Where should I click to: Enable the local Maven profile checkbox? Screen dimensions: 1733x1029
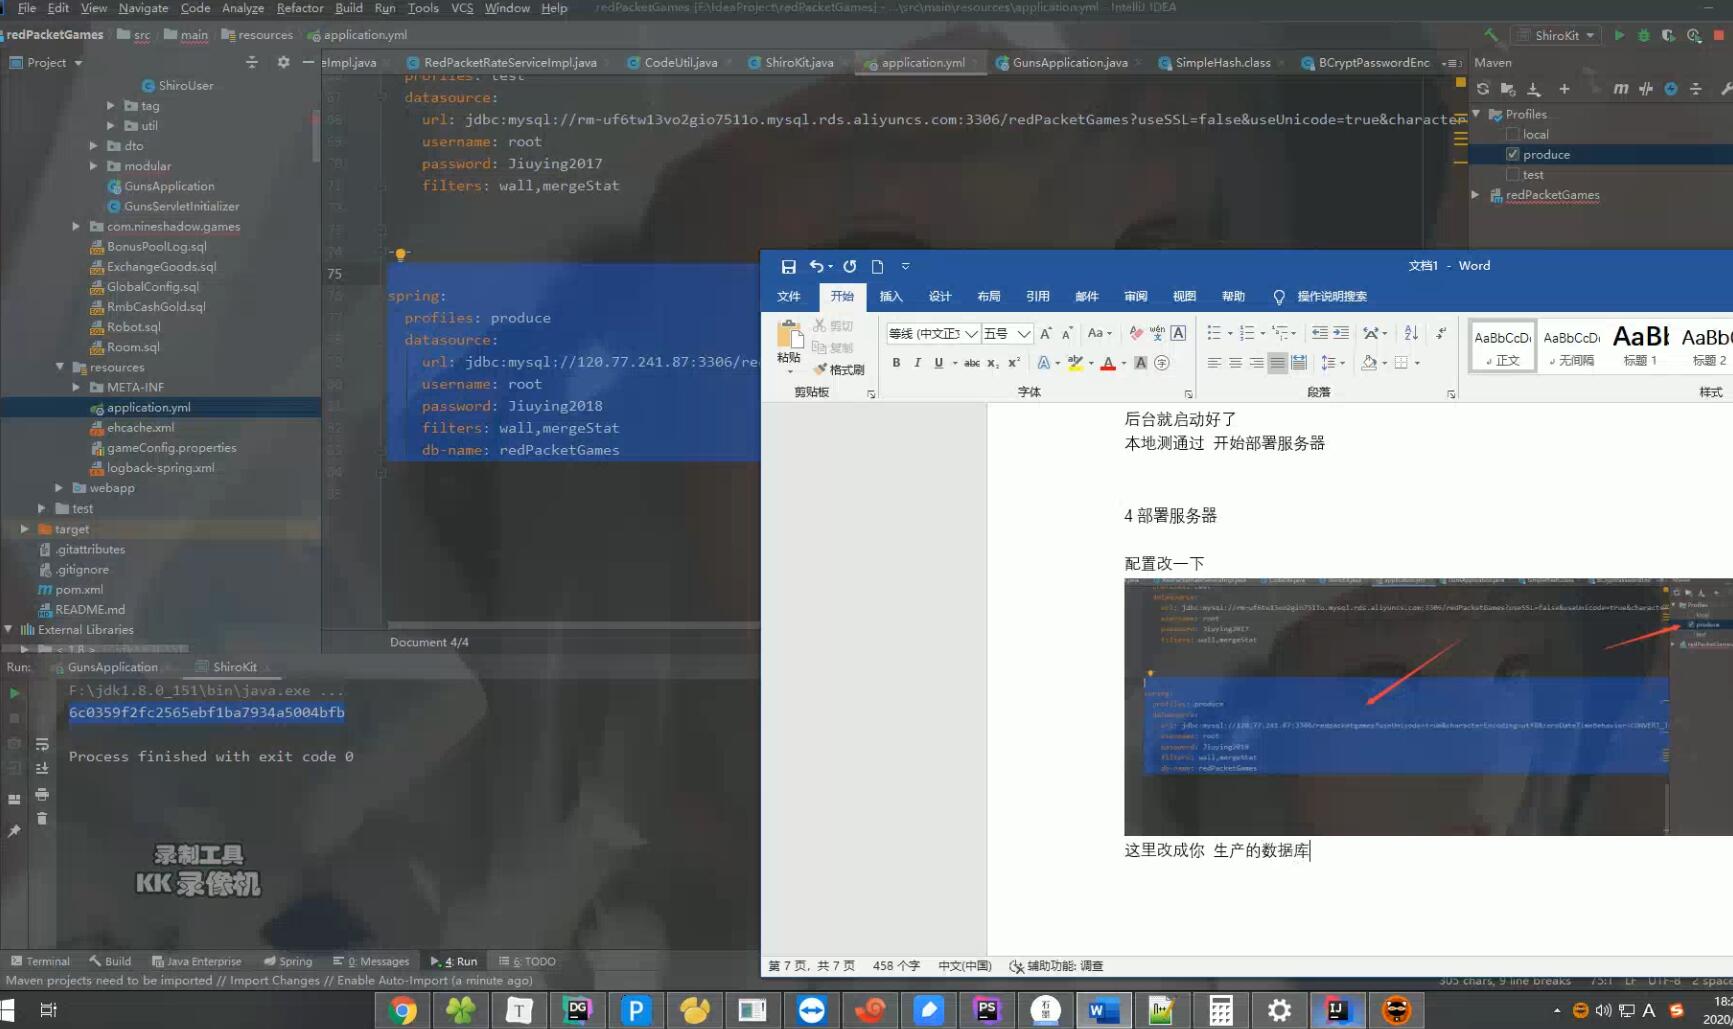click(x=1513, y=134)
